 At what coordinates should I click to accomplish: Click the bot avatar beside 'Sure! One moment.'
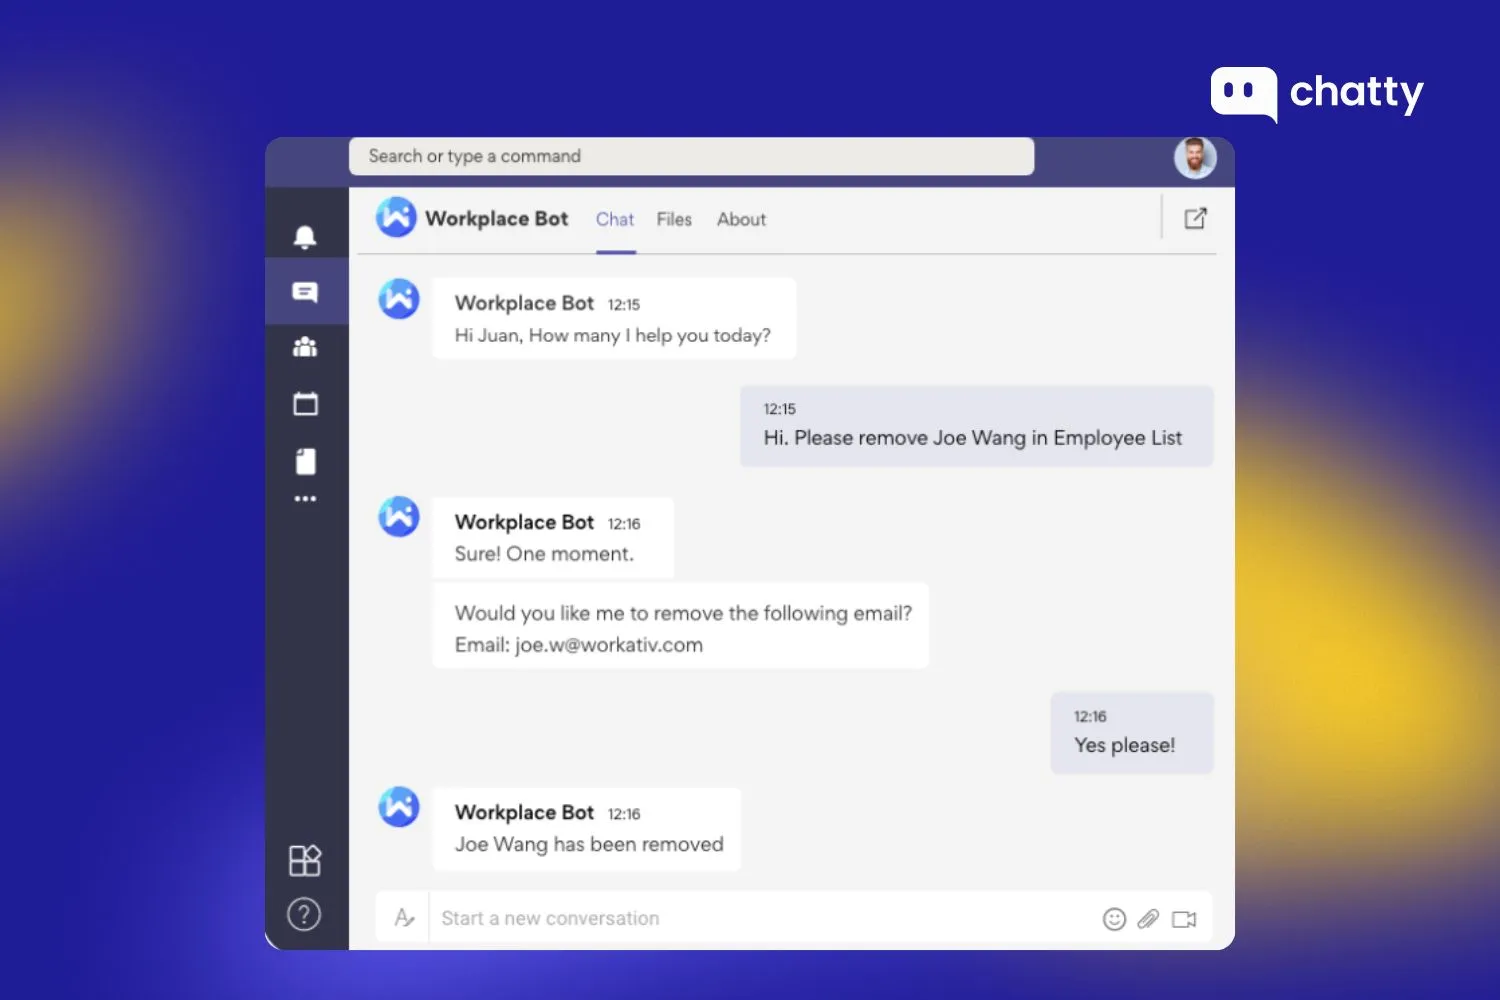399,517
